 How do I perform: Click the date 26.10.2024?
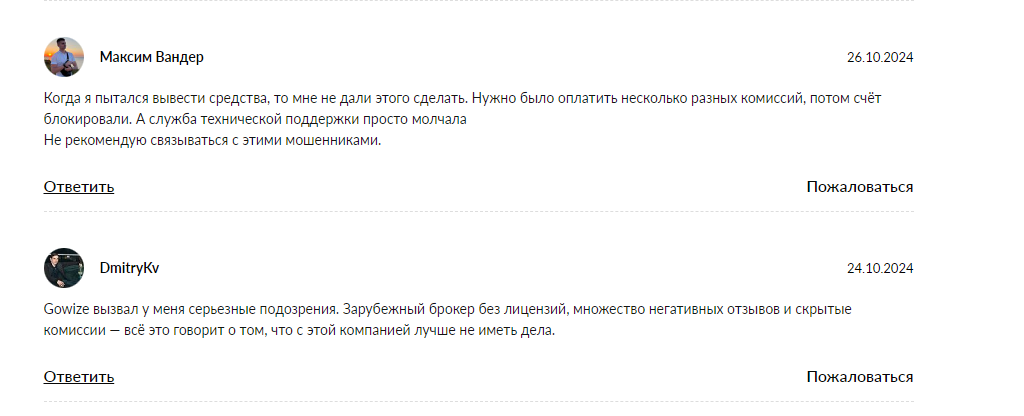[880, 57]
